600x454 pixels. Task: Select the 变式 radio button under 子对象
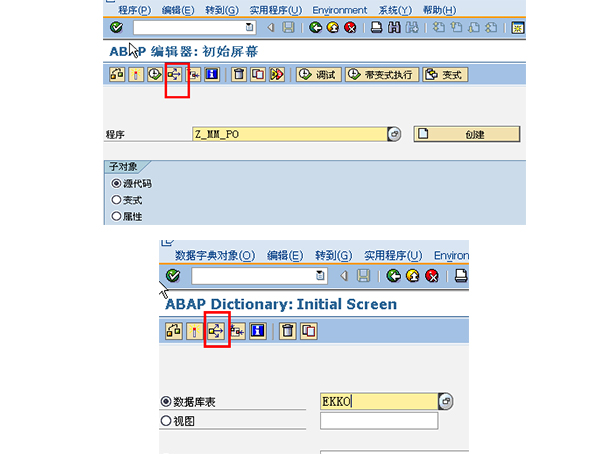pos(117,200)
